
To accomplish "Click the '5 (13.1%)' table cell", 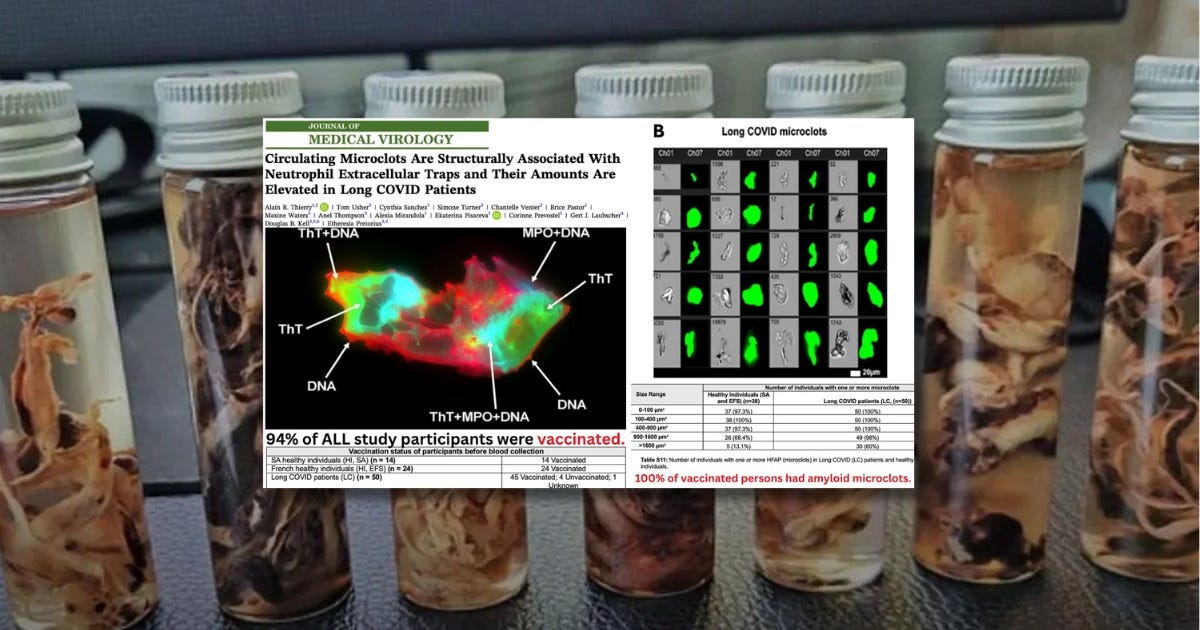I will pyautogui.click(x=739, y=446).
